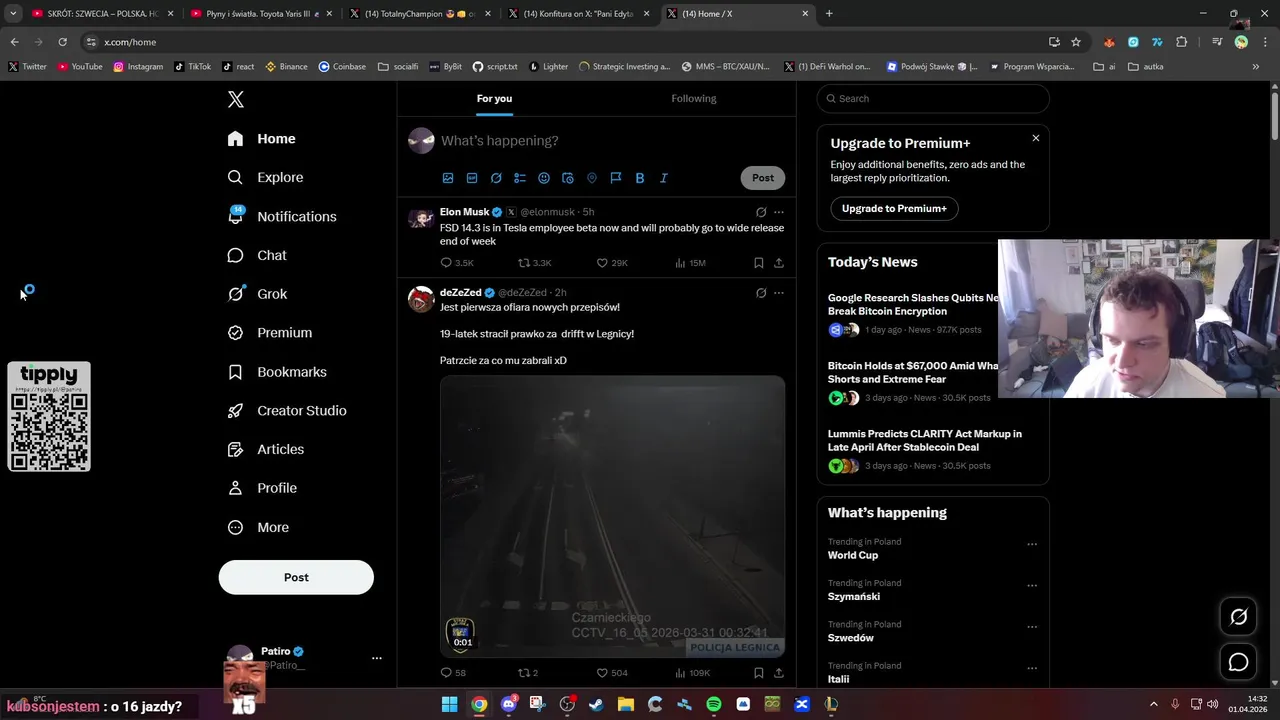Open the YouTube bookmark
The width and height of the screenshot is (1280, 720).
point(80,67)
